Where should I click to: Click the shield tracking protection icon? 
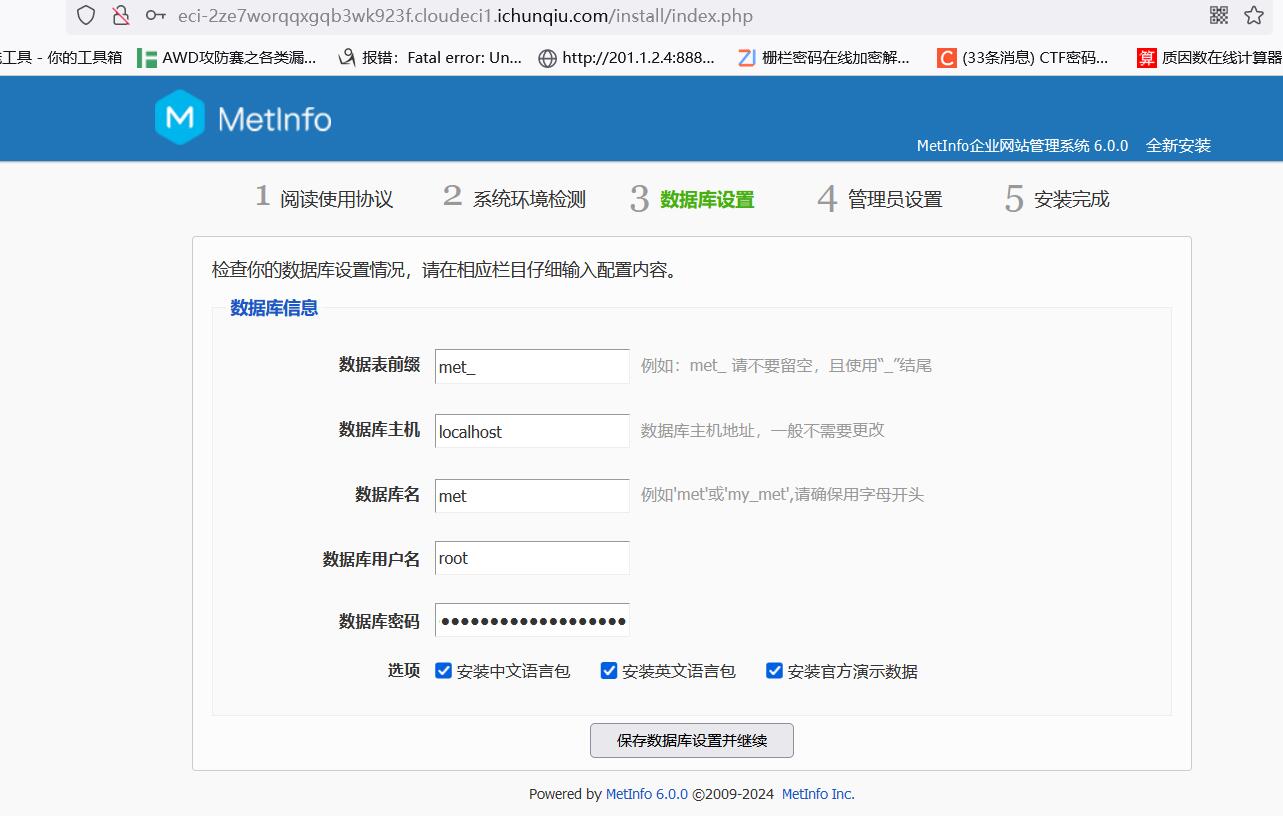[x=87, y=15]
